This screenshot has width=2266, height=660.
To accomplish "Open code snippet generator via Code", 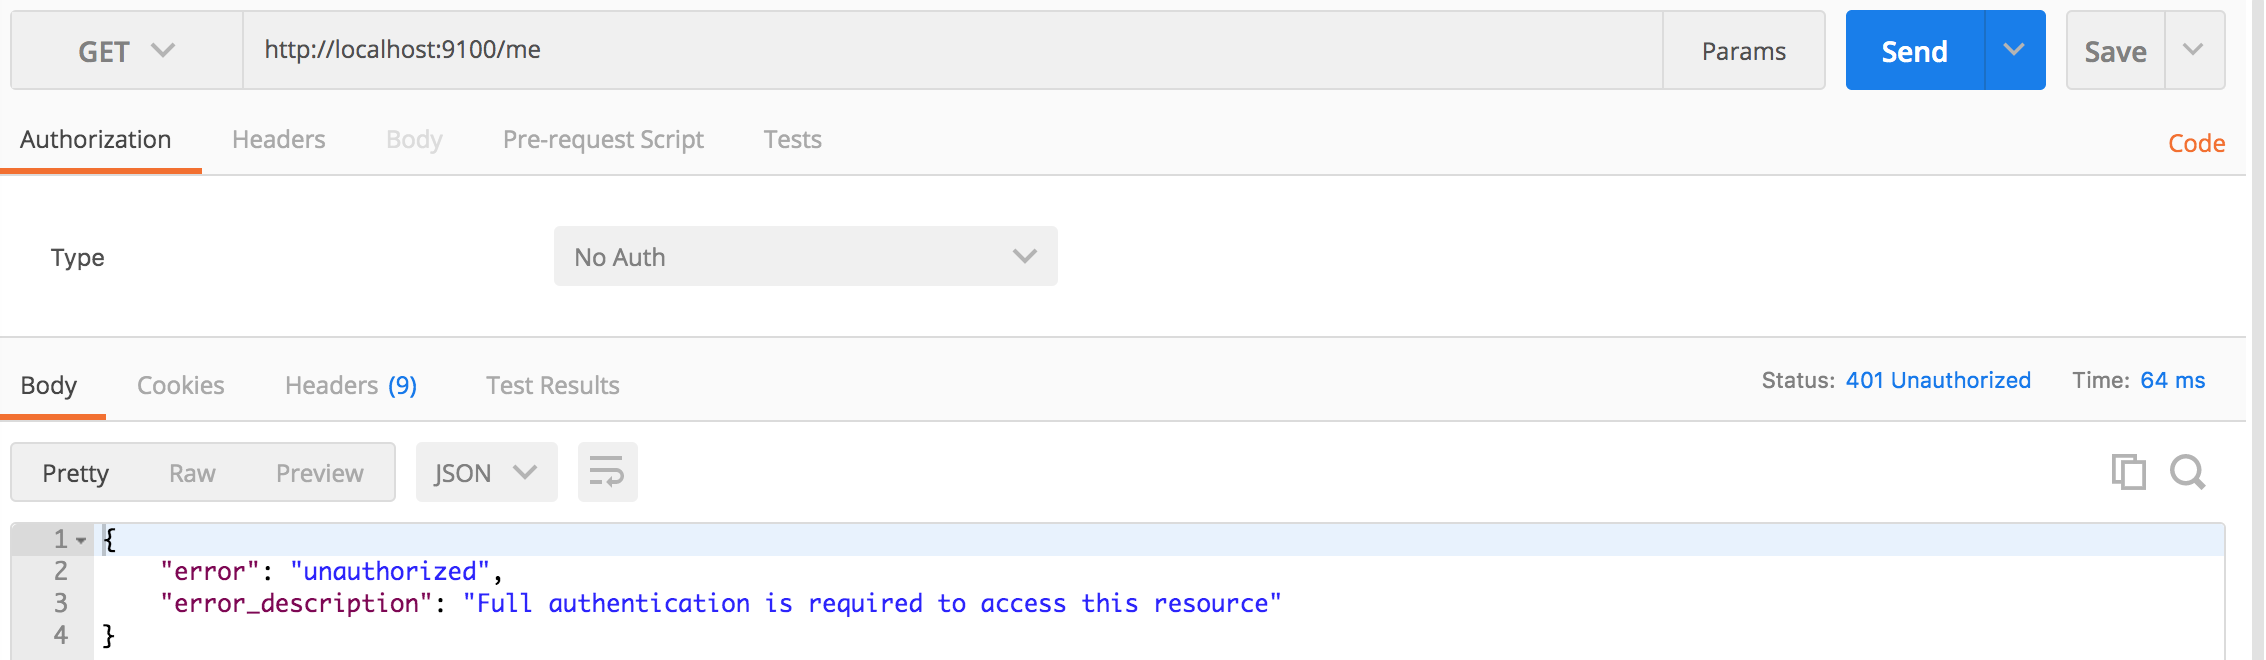I will point(2196,143).
